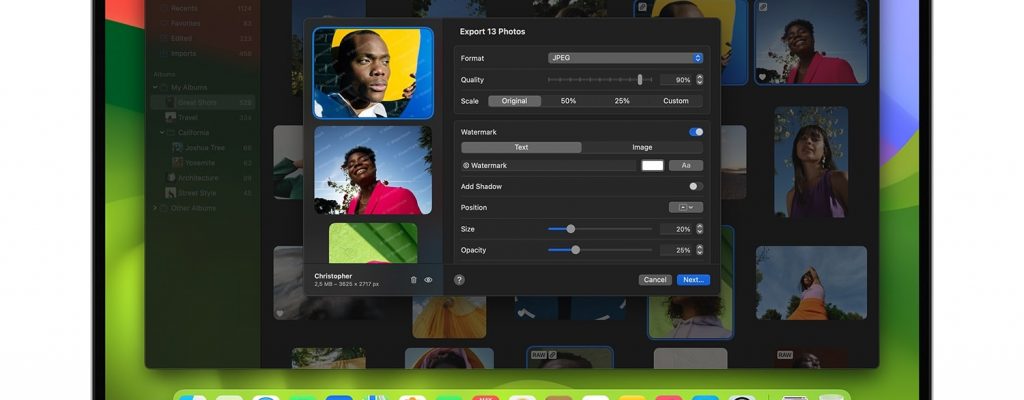Expand the Other Albums group
The image size is (1024, 400).
155,208
